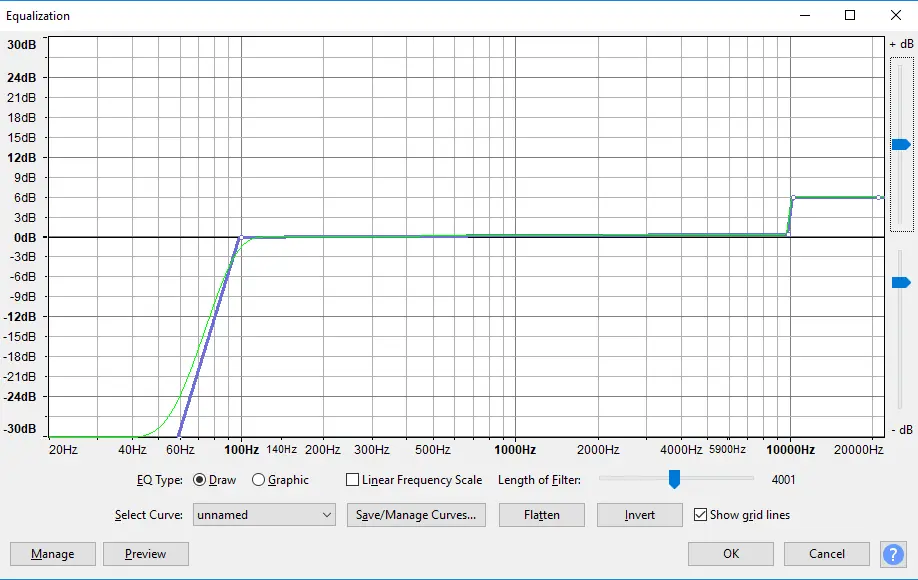Click the 4000Hz frequency label
This screenshot has width=918, height=580.
681,449
